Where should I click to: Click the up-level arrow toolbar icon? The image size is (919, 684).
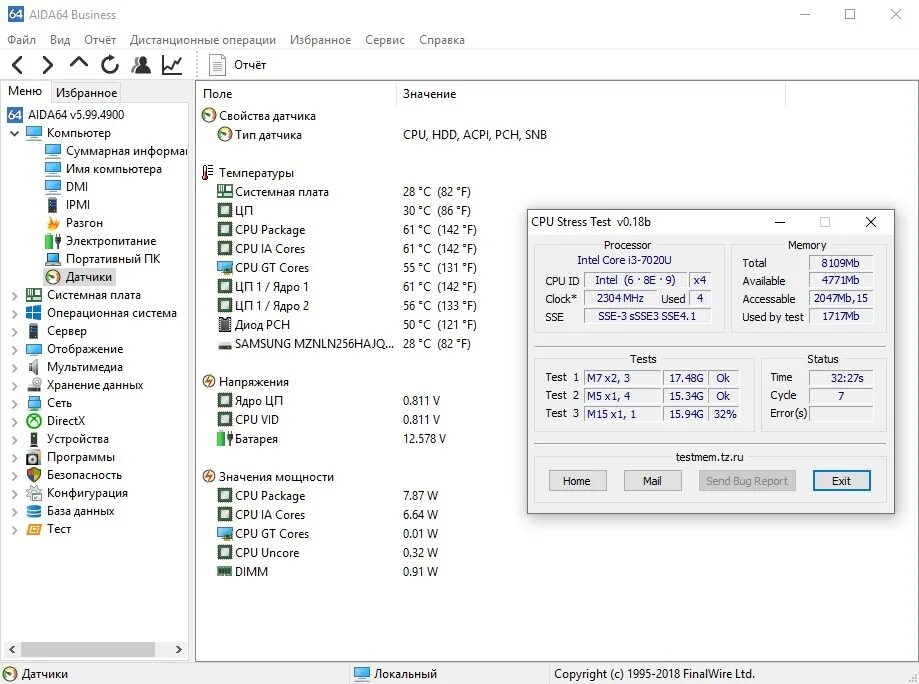point(79,63)
